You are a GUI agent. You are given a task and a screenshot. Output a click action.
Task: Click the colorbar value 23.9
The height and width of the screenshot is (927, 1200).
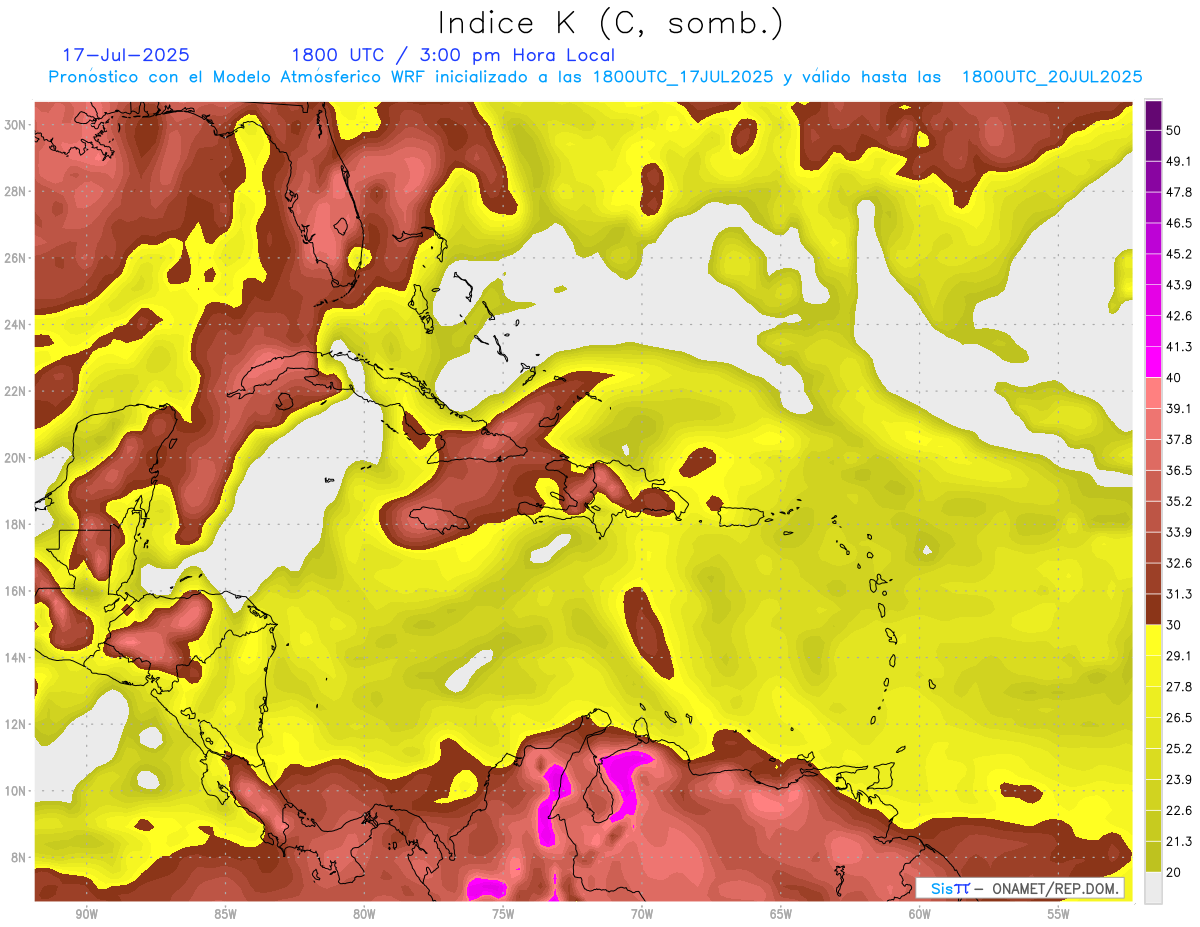pos(1178,780)
